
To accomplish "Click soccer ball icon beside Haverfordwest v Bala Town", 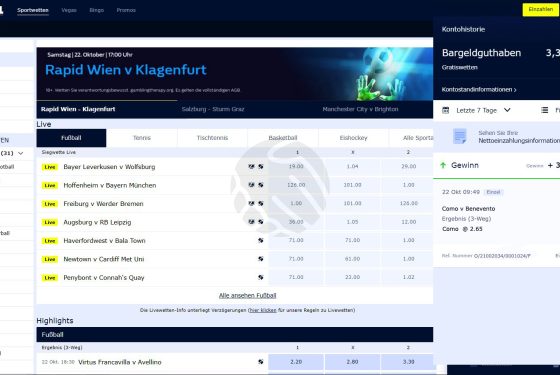I will point(261,240).
